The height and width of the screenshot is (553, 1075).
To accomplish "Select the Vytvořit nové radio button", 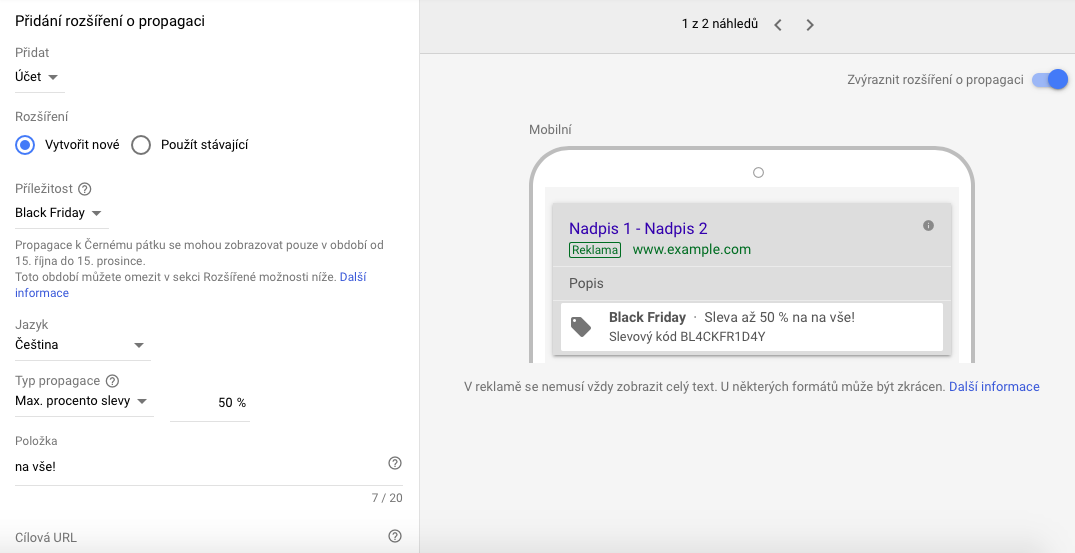I will coord(25,145).
